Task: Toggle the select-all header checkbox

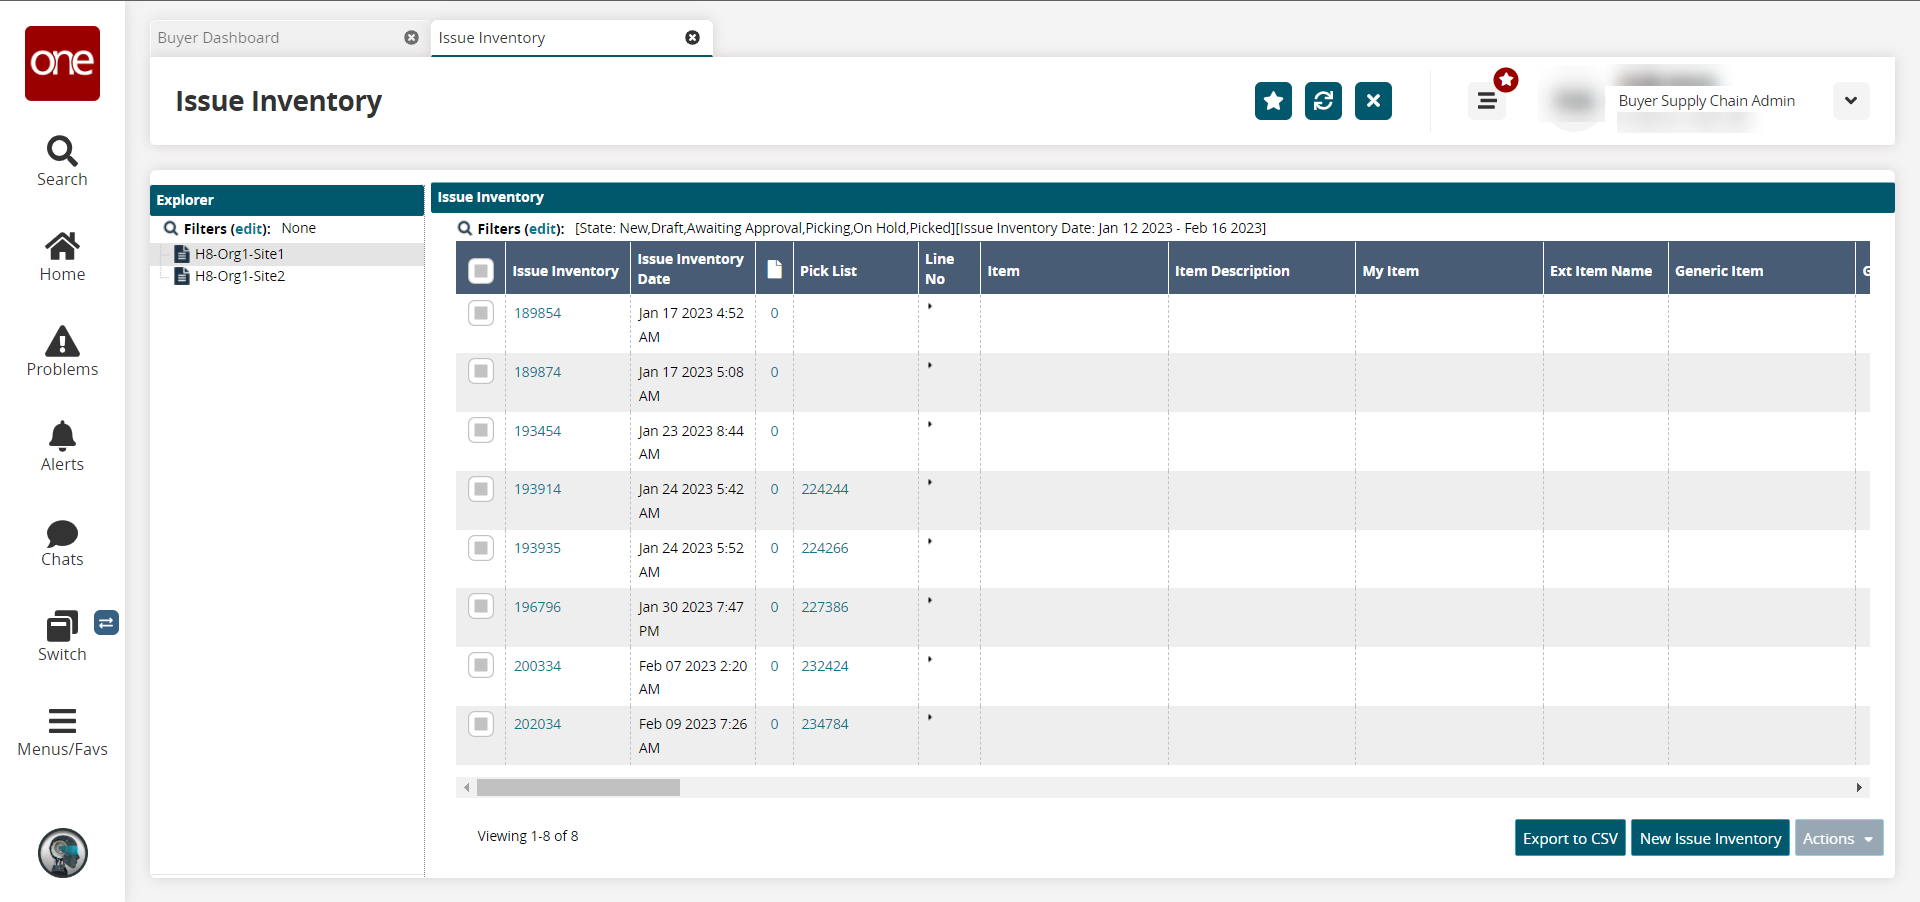Action: point(481,271)
